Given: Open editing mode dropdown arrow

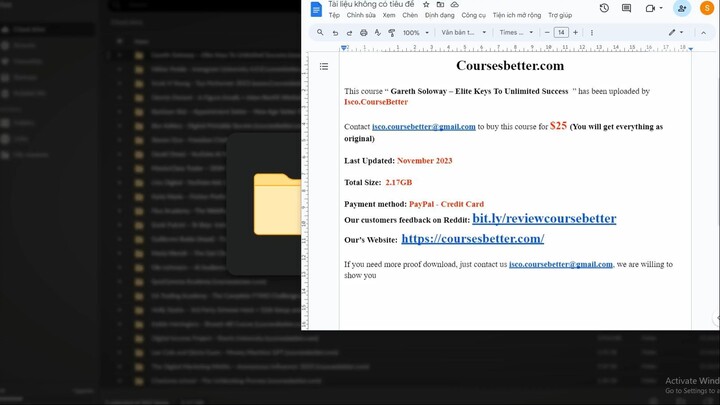Looking at the screenshot, I should (x=681, y=33).
